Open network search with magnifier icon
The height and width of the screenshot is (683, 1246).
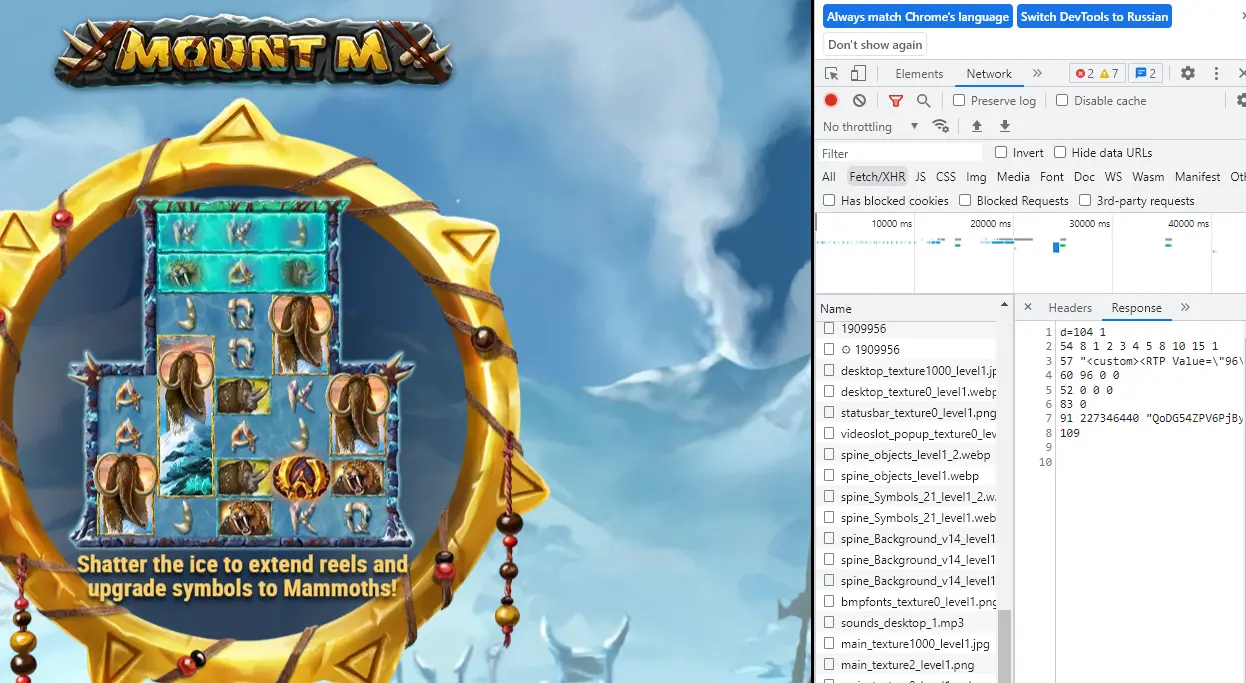(924, 100)
